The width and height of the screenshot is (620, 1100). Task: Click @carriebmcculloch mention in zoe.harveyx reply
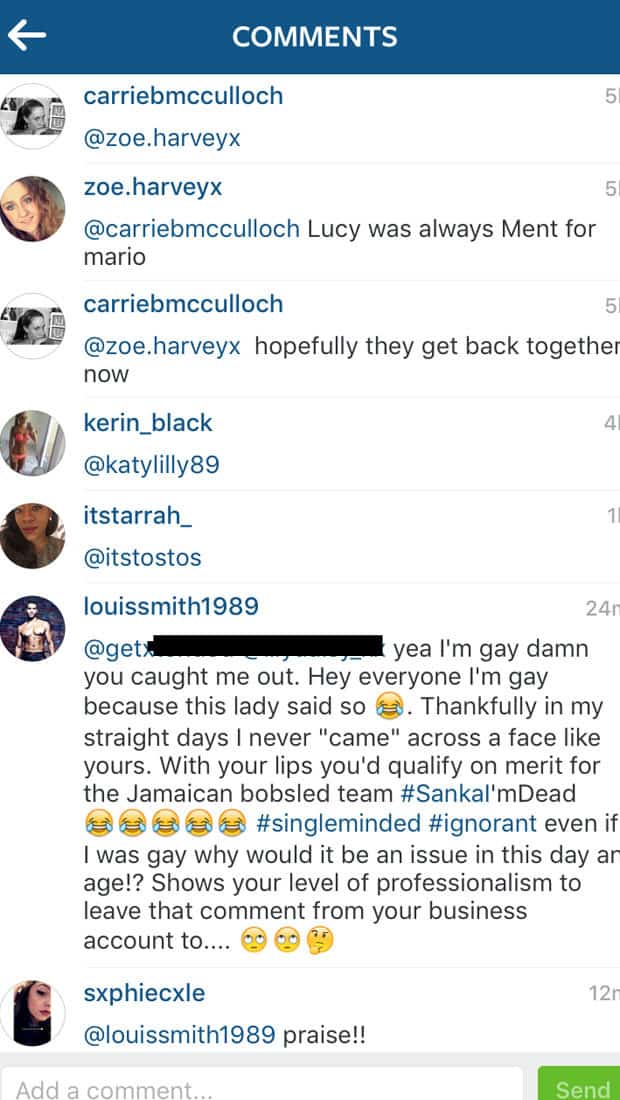[x=191, y=229]
